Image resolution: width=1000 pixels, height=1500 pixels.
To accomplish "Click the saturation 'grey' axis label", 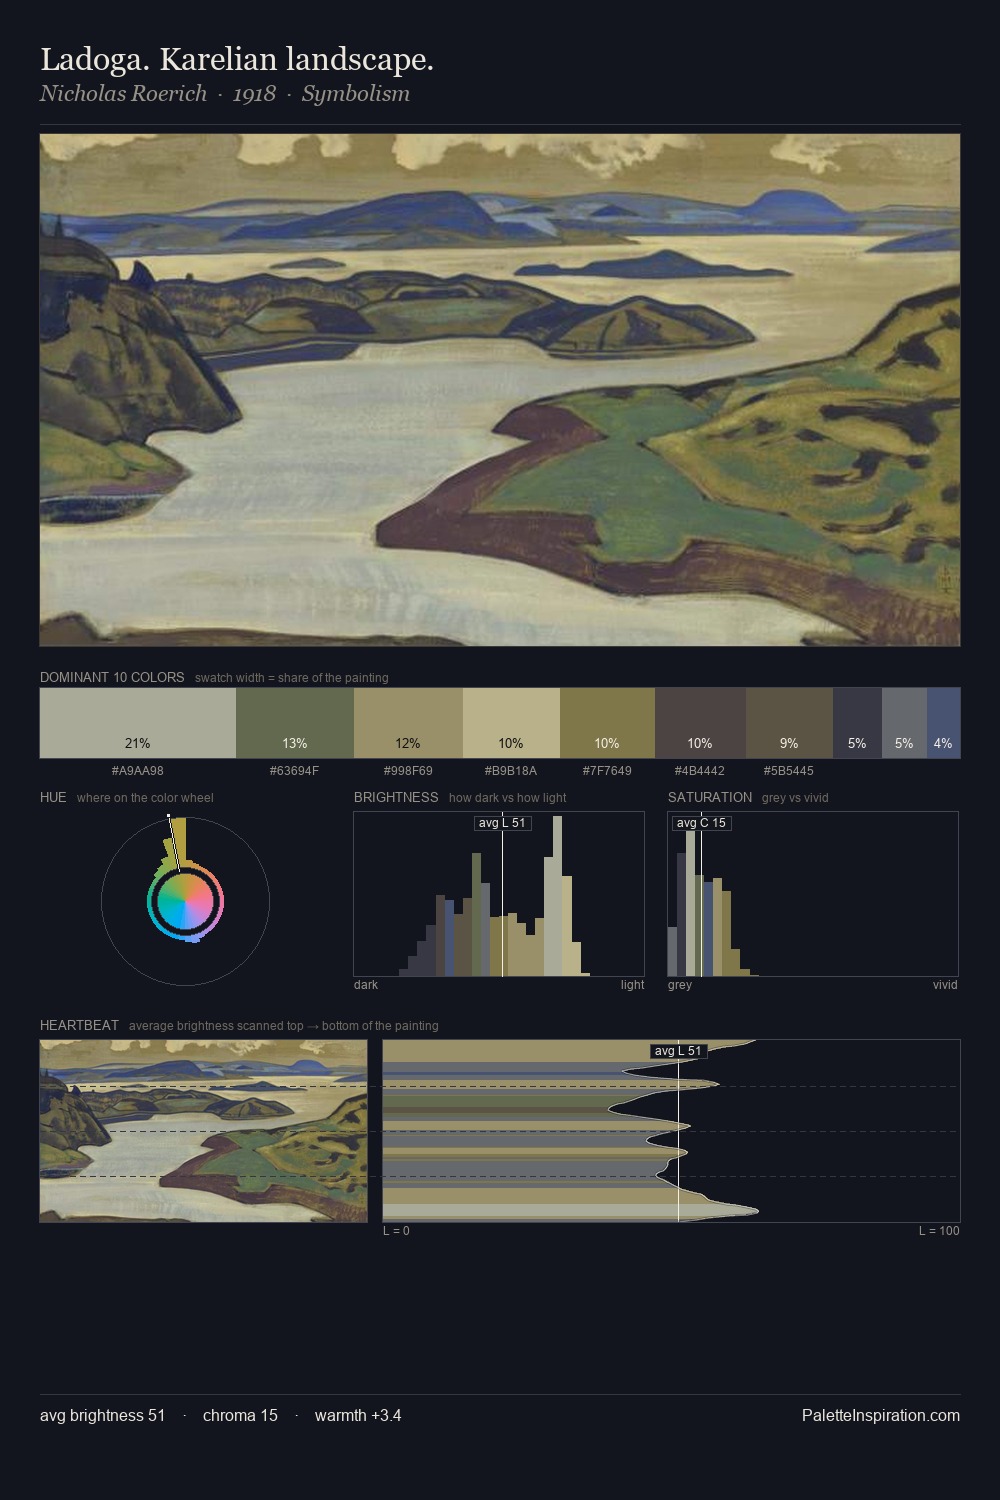I will tap(680, 985).
